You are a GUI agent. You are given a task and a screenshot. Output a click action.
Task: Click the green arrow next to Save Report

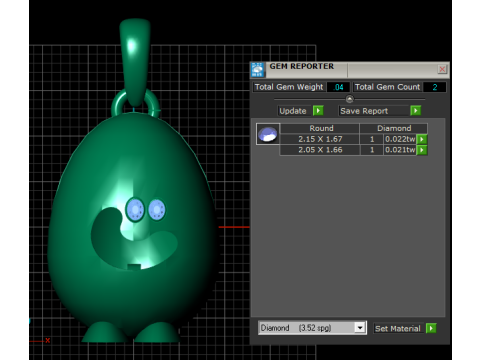[416, 111]
